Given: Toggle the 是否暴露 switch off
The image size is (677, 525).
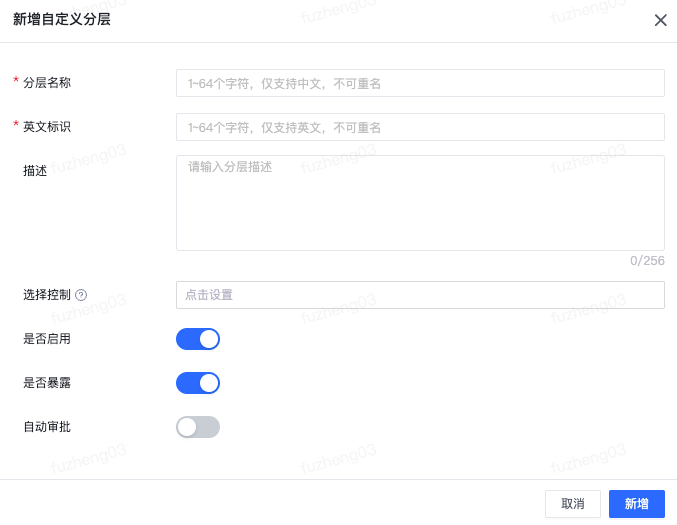Looking at the screenshot, I should coord(198,383).
